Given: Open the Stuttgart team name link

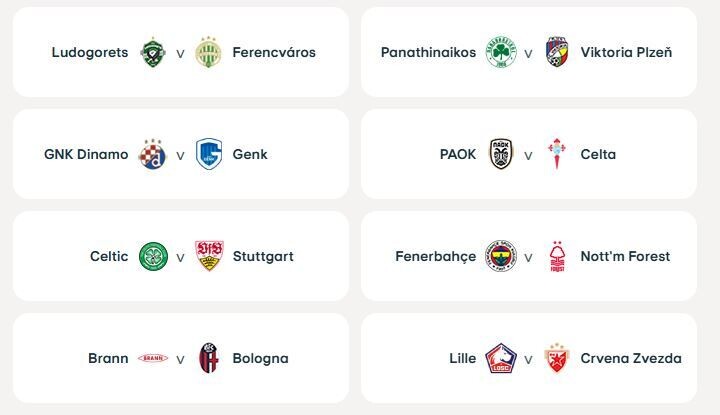Looking at the screenshot, I should [263, 256].
